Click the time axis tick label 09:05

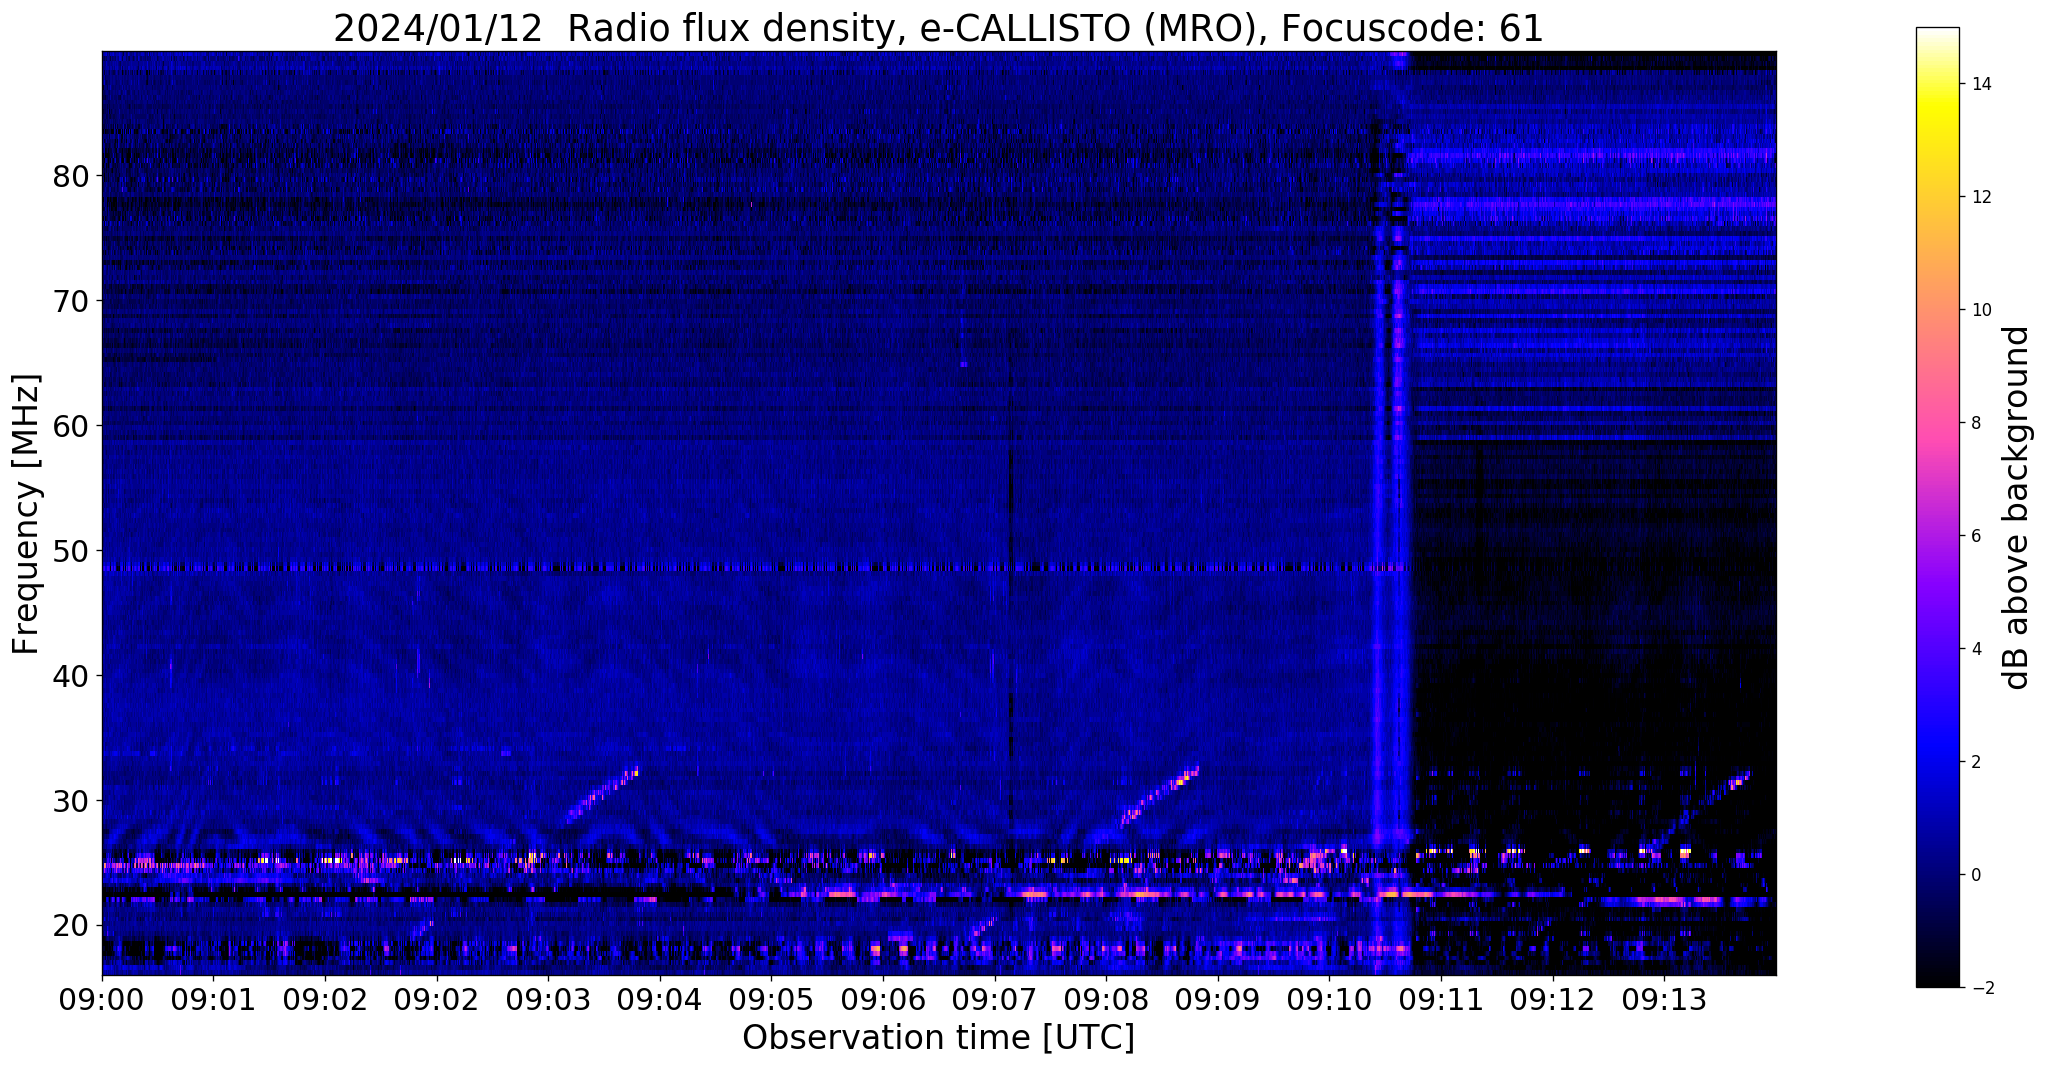click(771, 999)
